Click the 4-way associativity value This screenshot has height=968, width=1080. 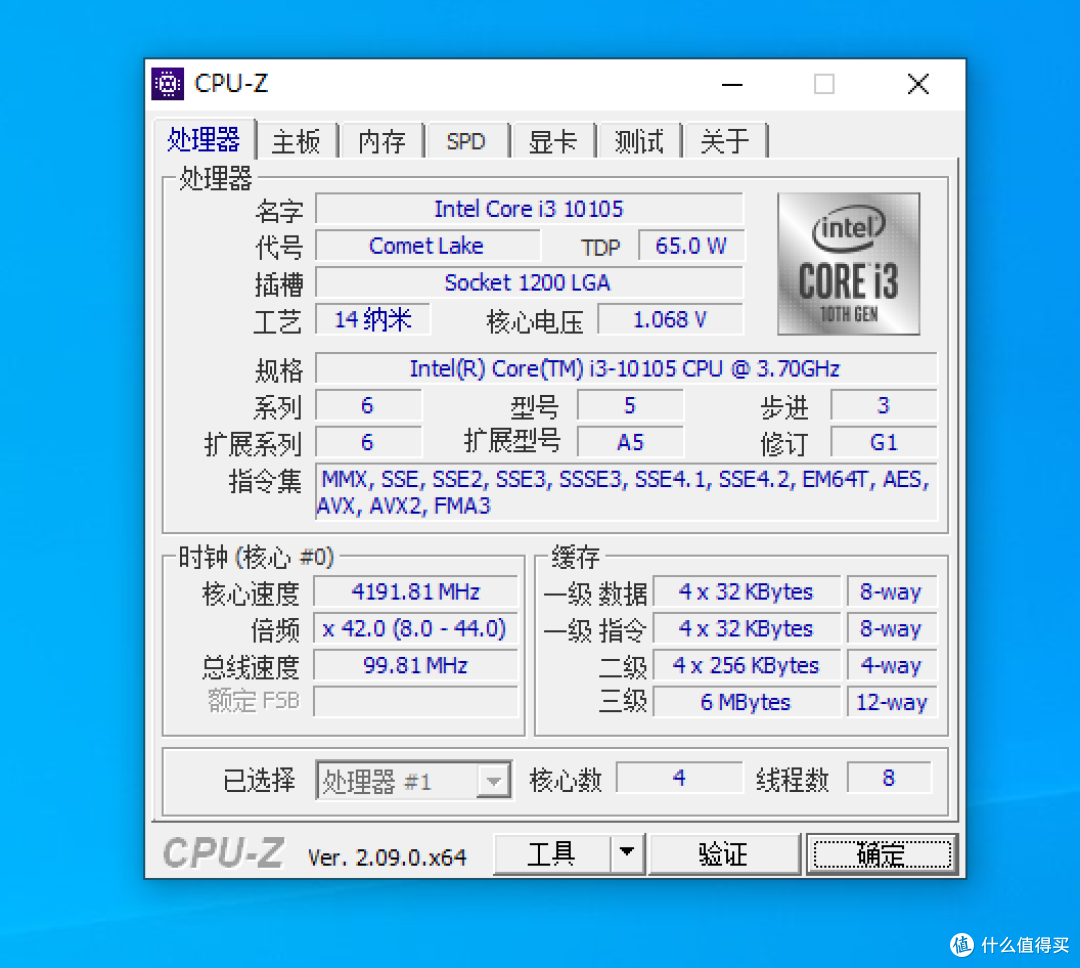892,666
